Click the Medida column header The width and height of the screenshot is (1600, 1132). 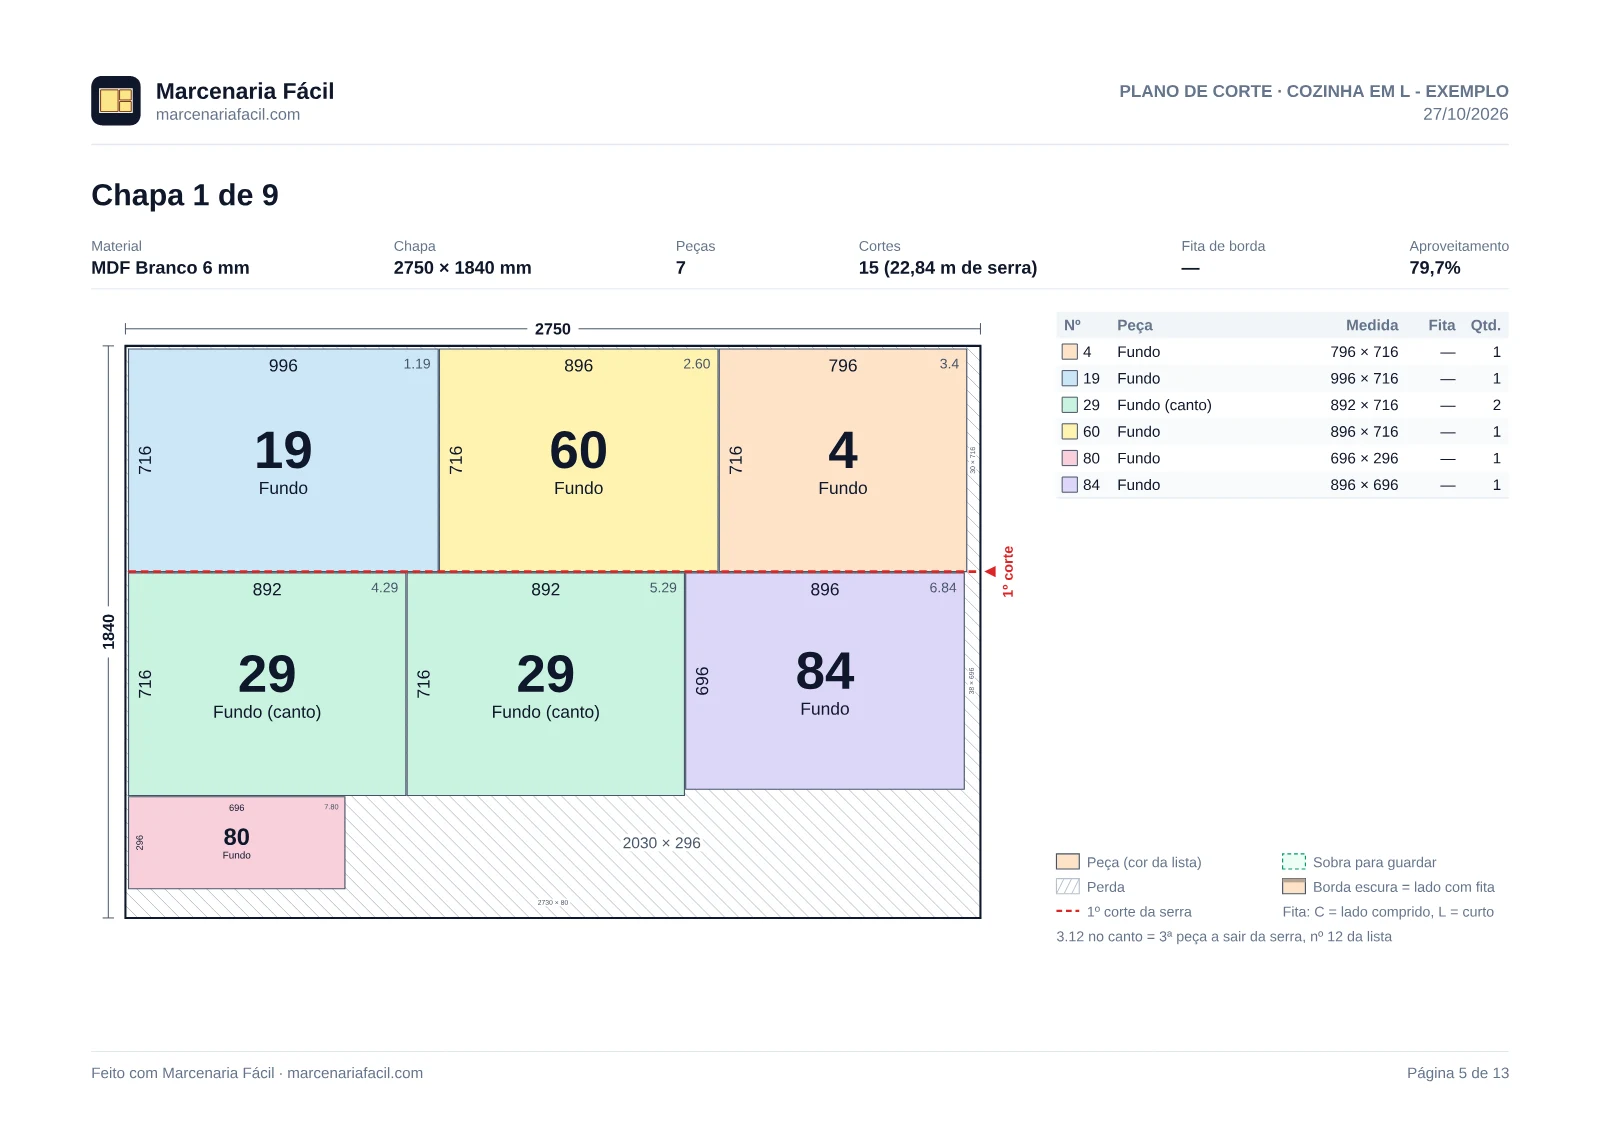1372,325
